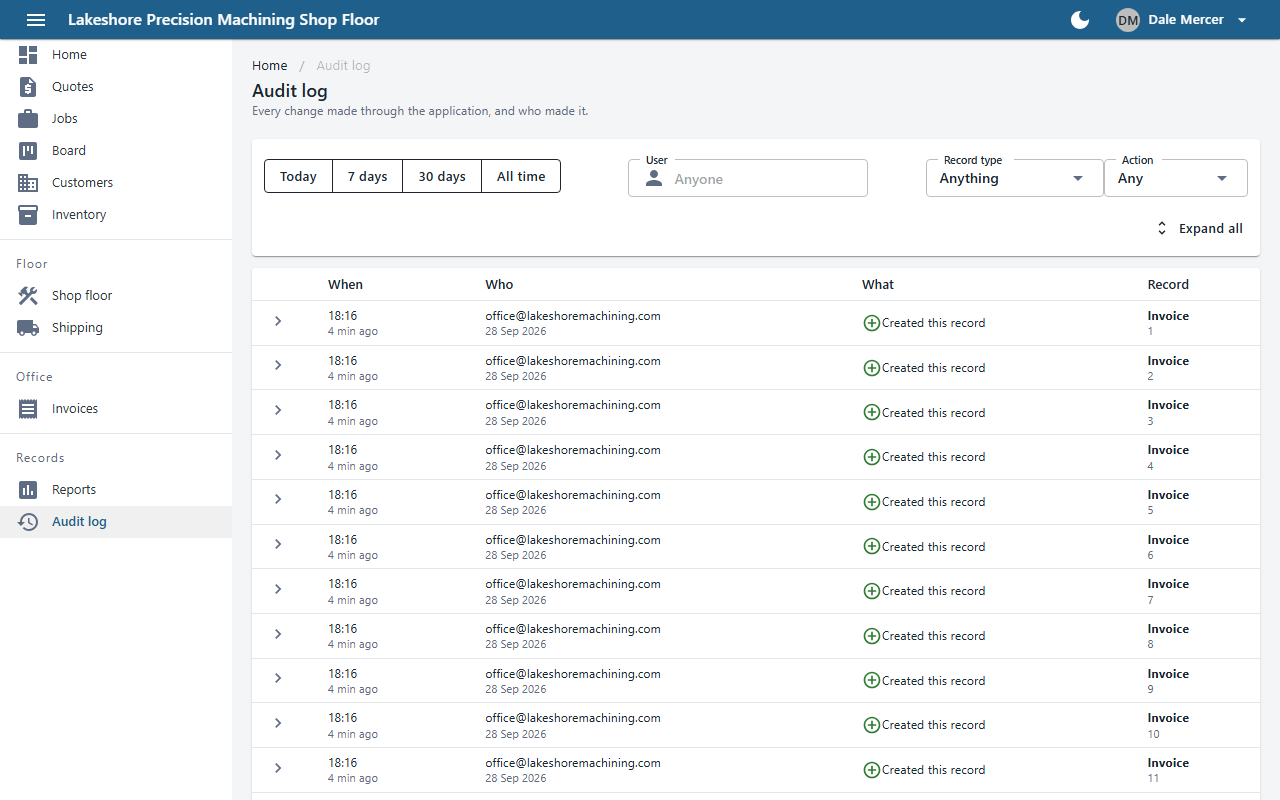Image resolution: width=1280 pixels, height=800 pixels.
Task: Filter audit log to 7 days
Action: tap(367, 176)
